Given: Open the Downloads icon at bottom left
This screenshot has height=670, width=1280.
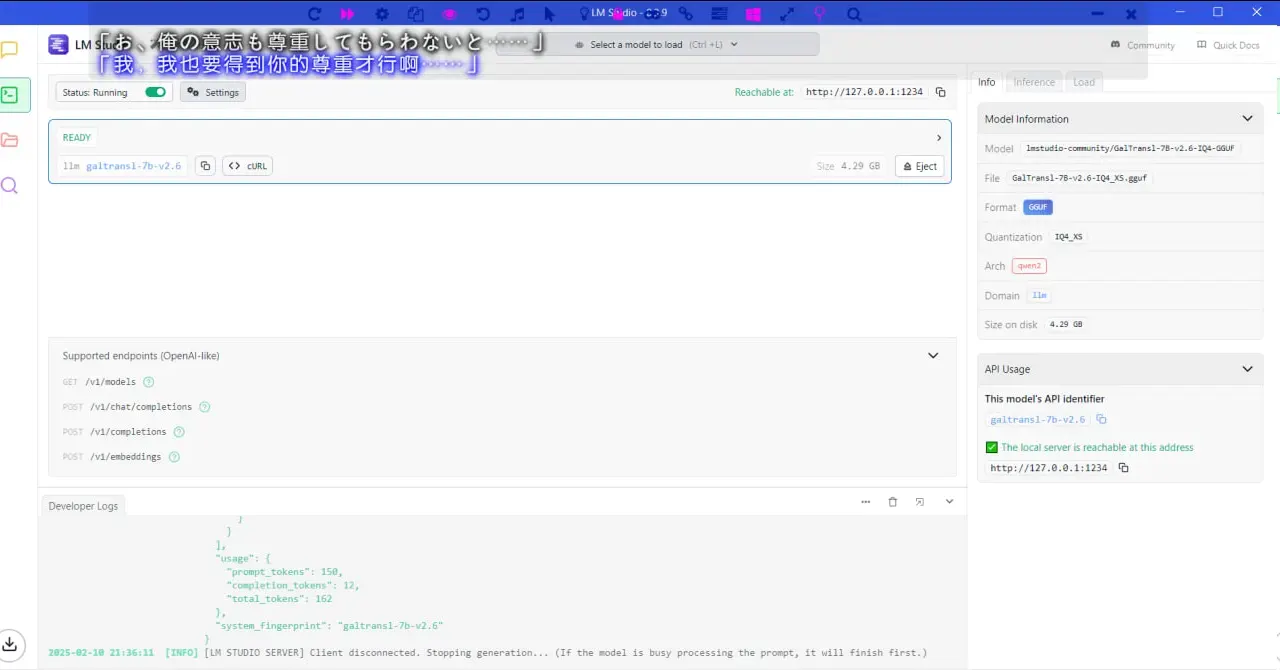Looking at the screenshot, I should tap(9, 643).
